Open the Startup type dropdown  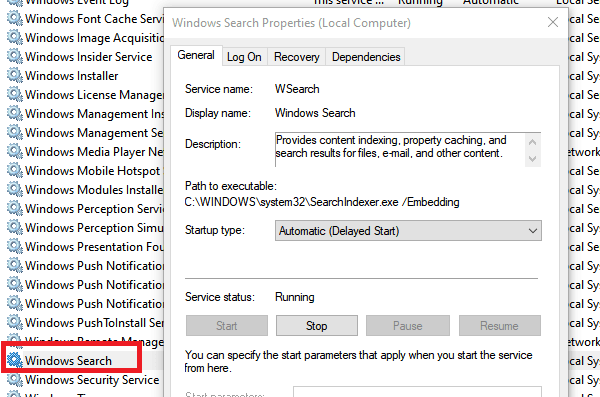[408, 230]
